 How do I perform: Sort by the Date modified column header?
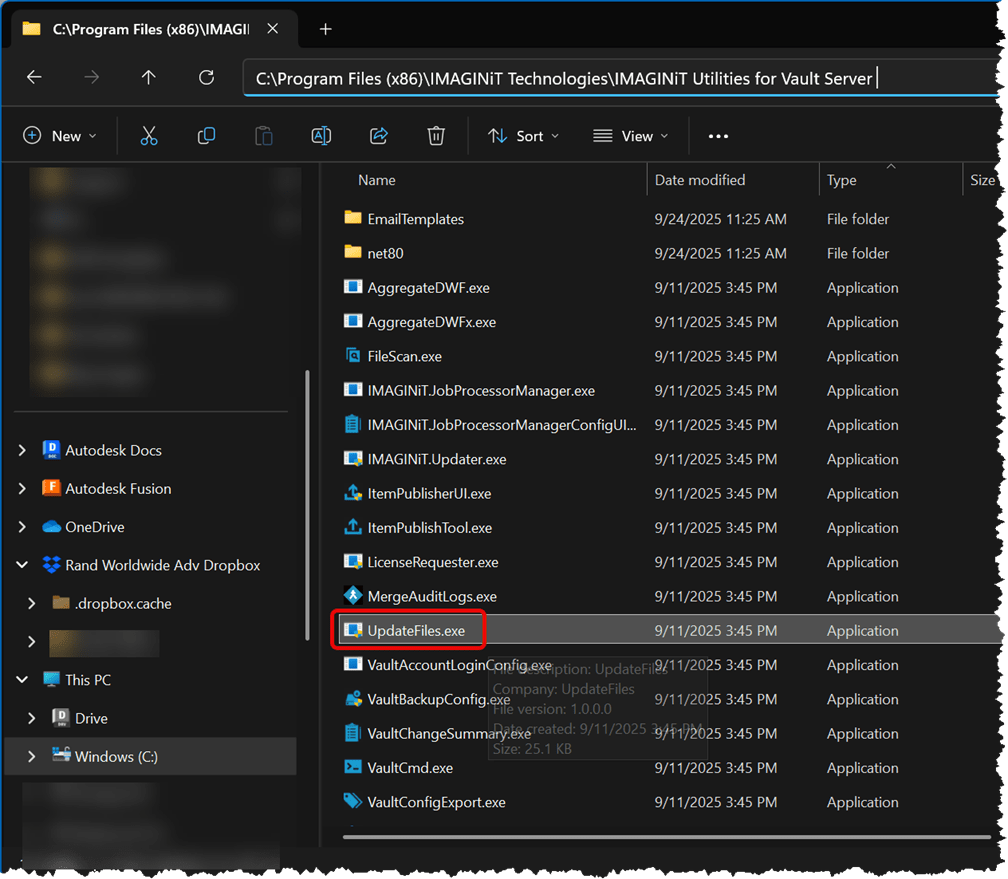coord(699,180)
